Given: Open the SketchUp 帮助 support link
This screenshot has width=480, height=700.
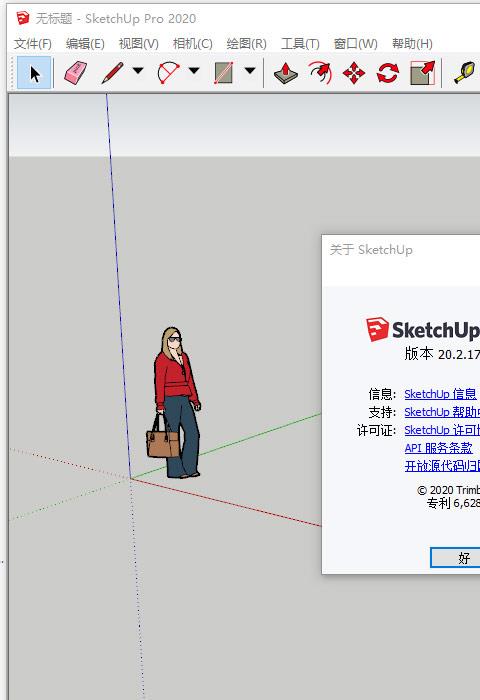Looking at the screenshot, I should tap(442, 412).
